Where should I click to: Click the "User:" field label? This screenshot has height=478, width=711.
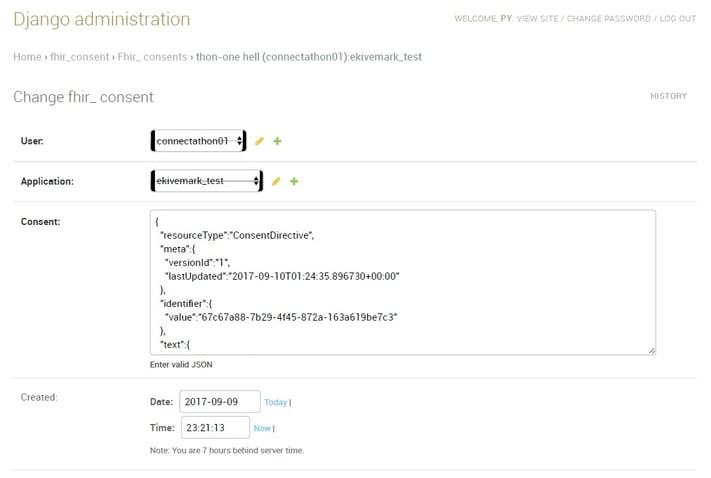pos(32,141)
